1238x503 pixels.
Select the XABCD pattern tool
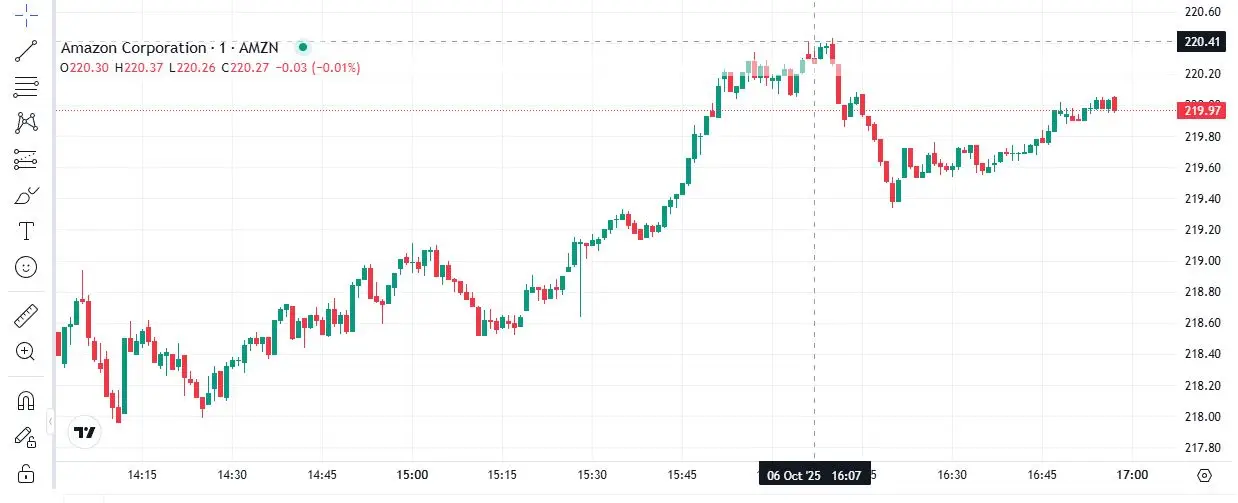[x=26, y=123]
